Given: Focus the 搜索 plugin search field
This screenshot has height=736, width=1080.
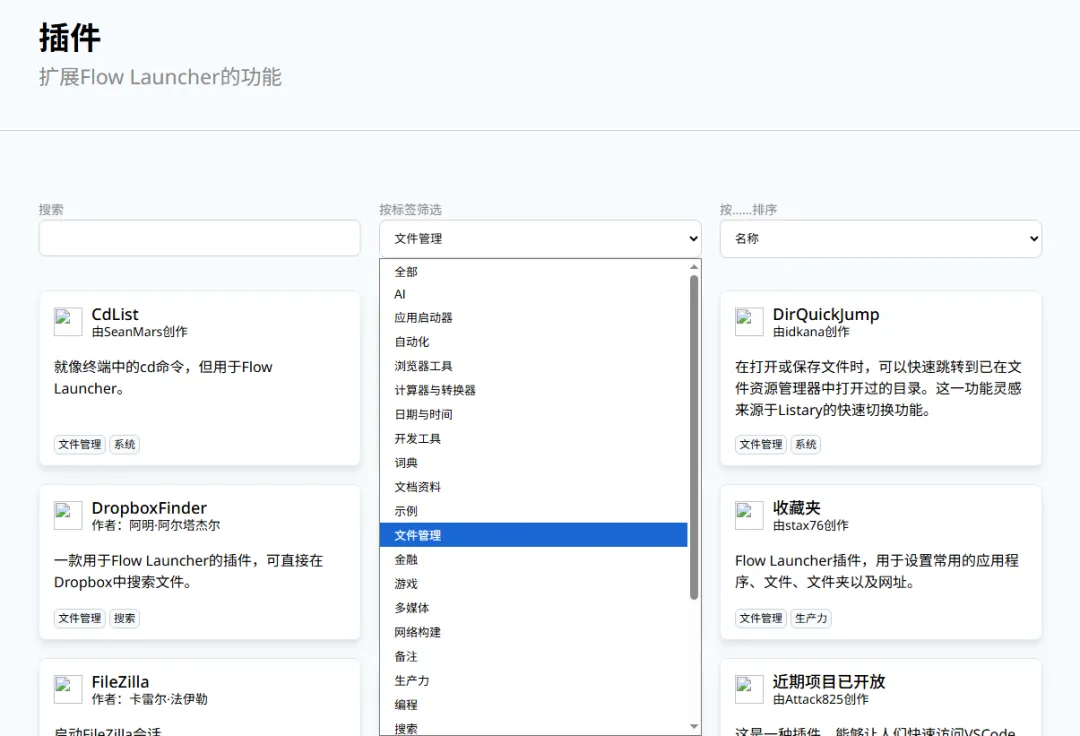Looking at the screenshot, I should pyautogui.click(x=200, y=238).
